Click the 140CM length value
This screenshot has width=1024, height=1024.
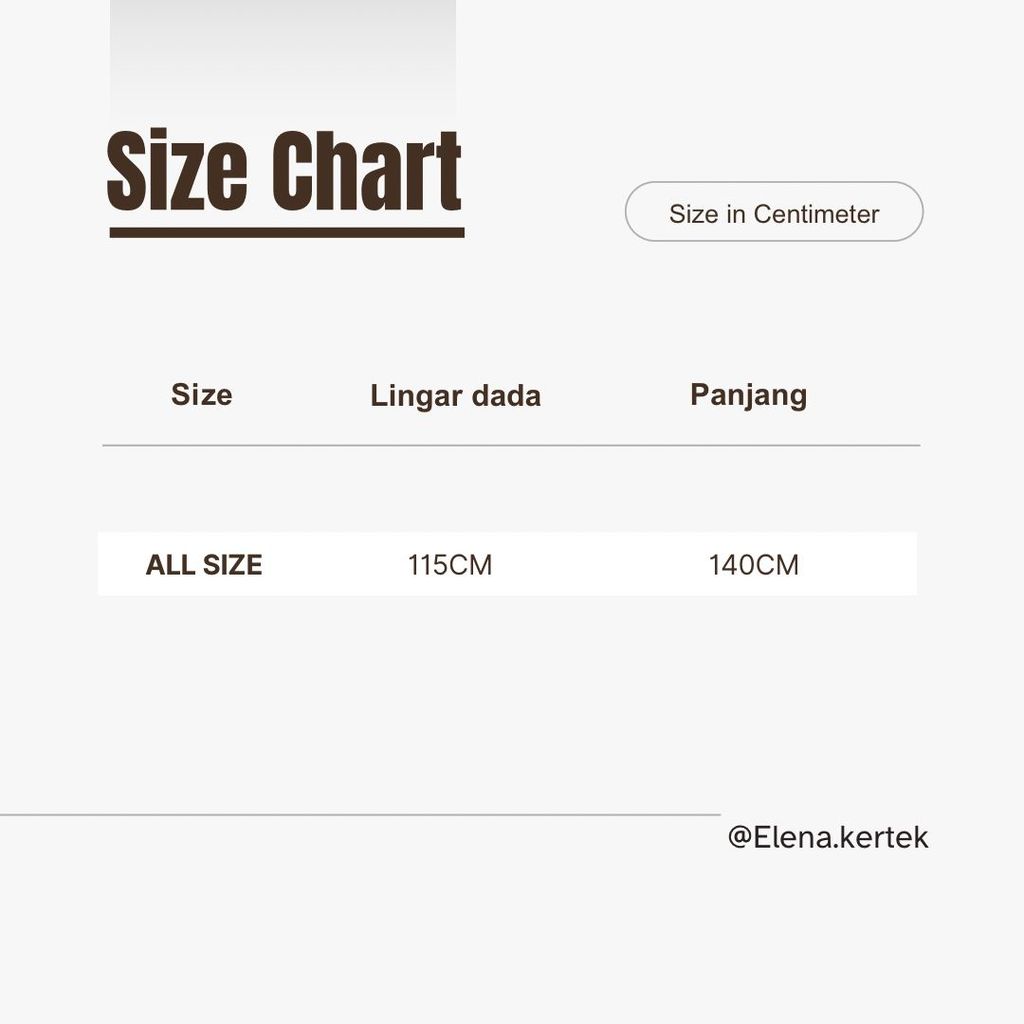pos(753,565)
